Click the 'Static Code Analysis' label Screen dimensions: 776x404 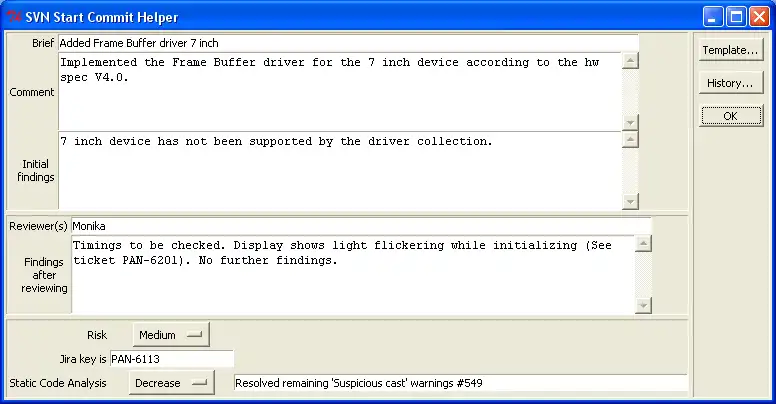58,383
